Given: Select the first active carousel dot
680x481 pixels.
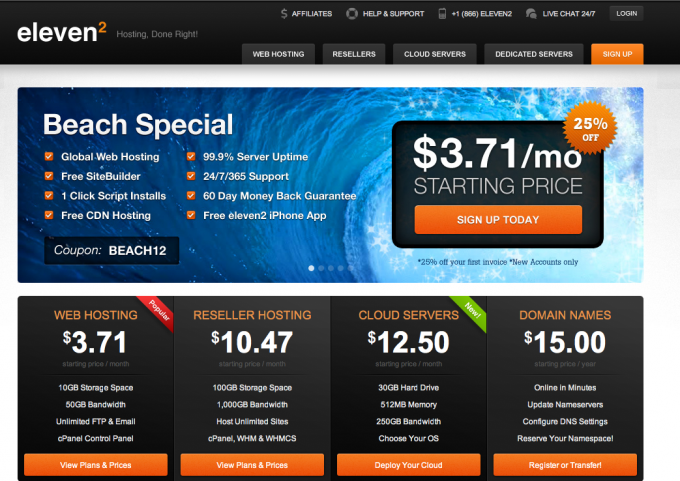Looking at the screenshot, I should click(311, 268).
